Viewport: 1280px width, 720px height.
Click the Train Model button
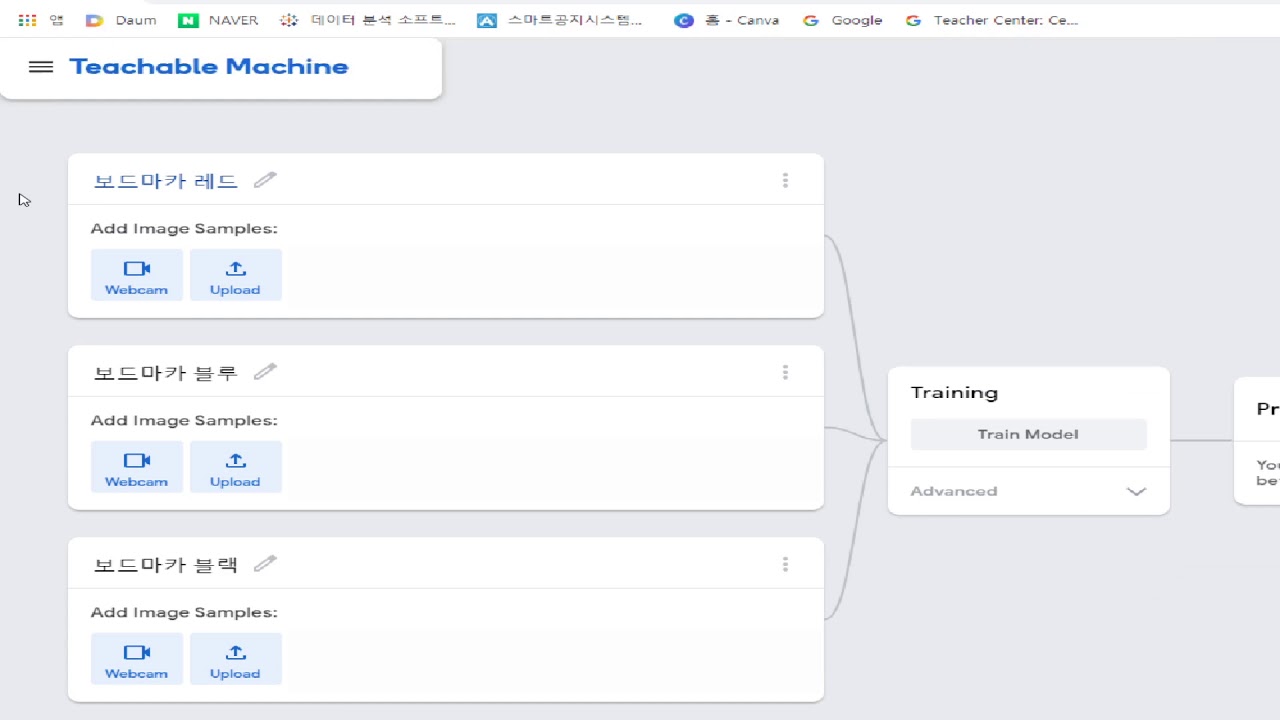(x=1028, y=434)
